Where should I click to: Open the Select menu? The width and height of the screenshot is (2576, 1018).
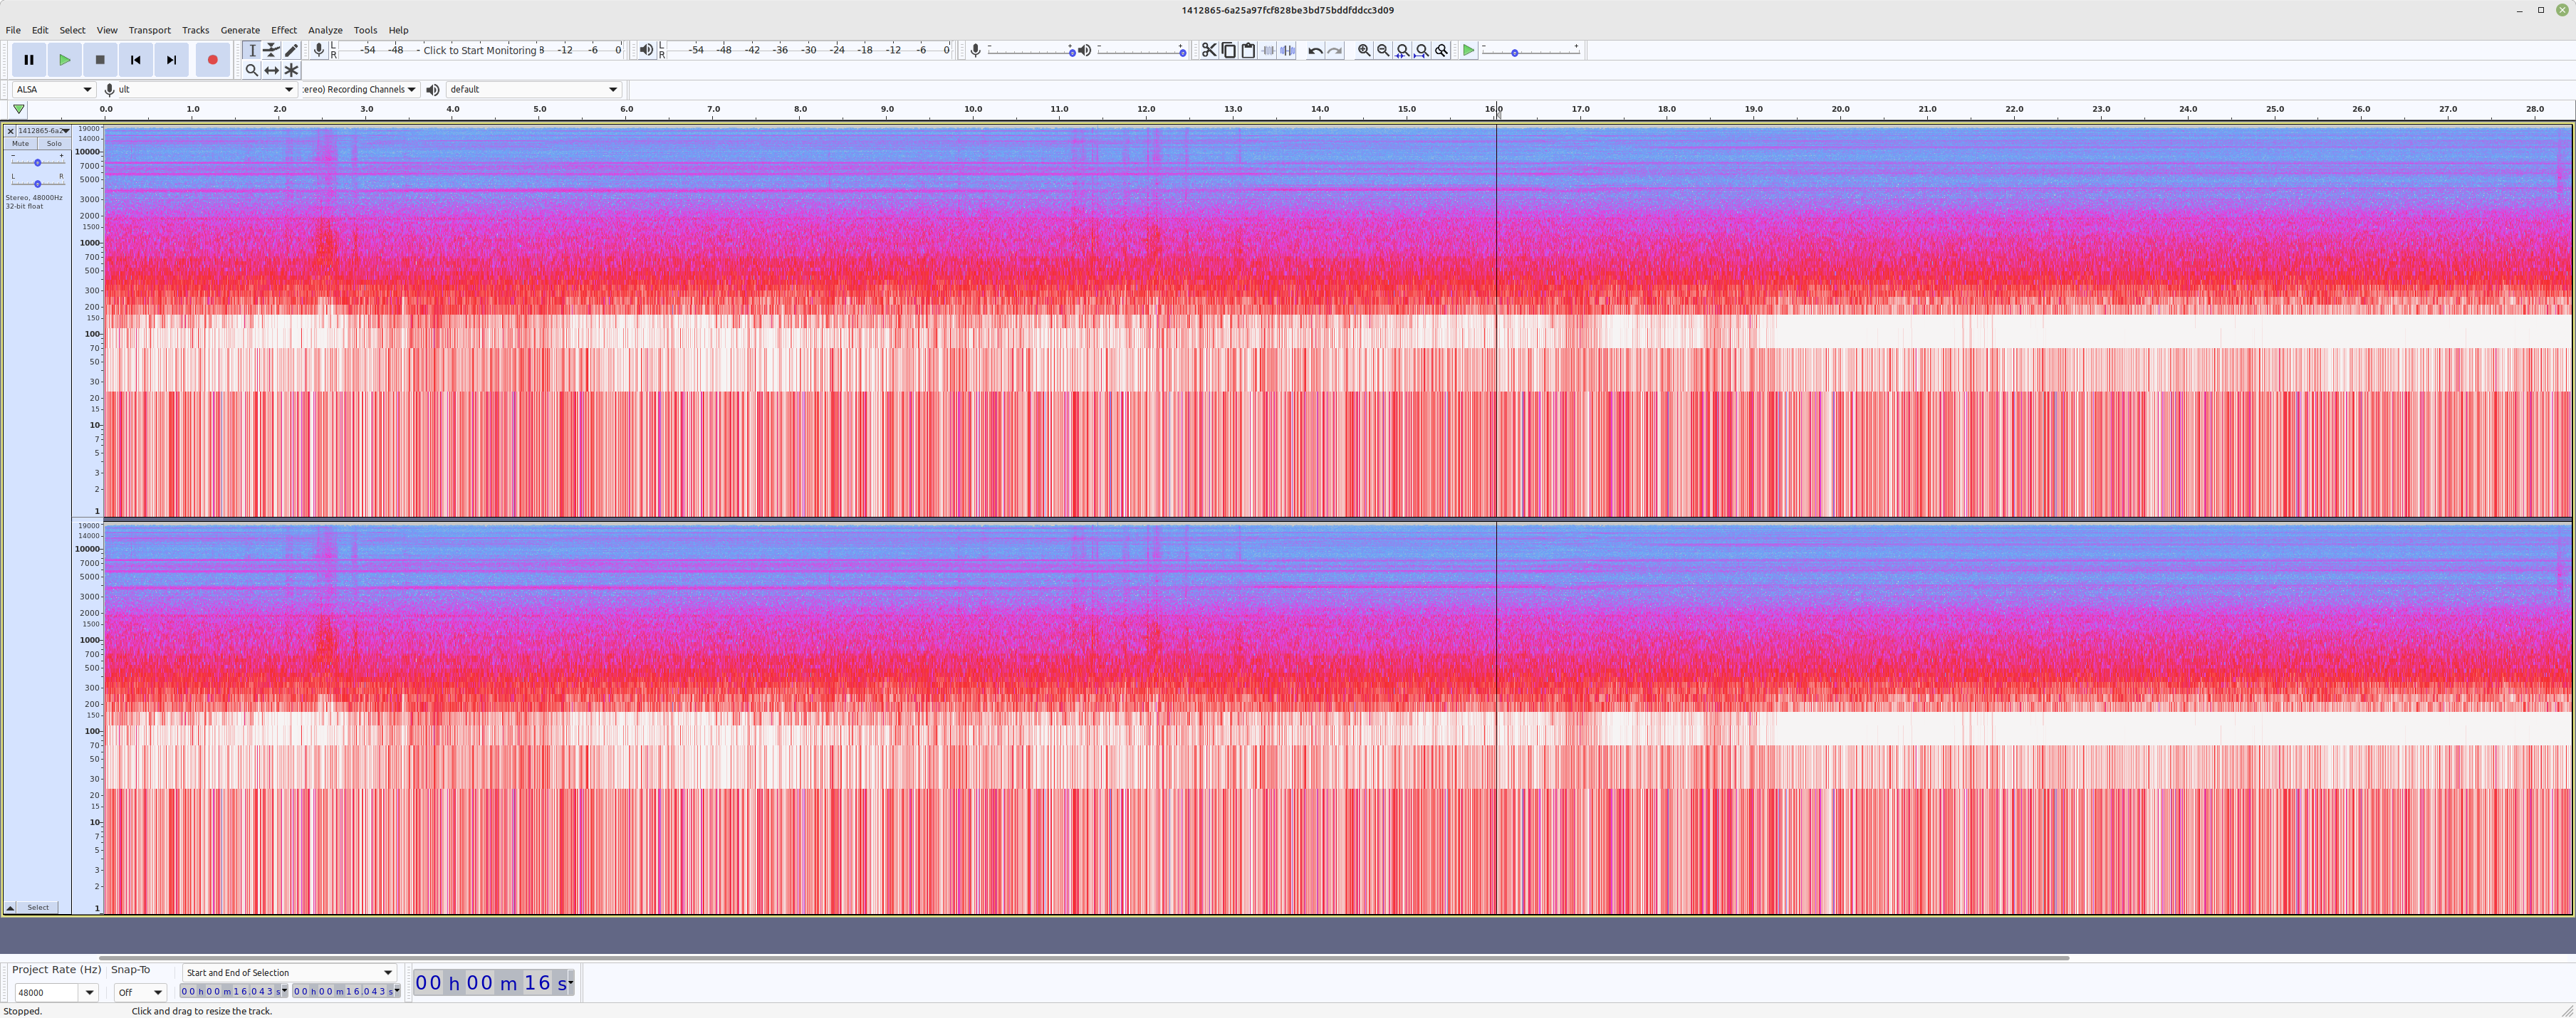72,30
